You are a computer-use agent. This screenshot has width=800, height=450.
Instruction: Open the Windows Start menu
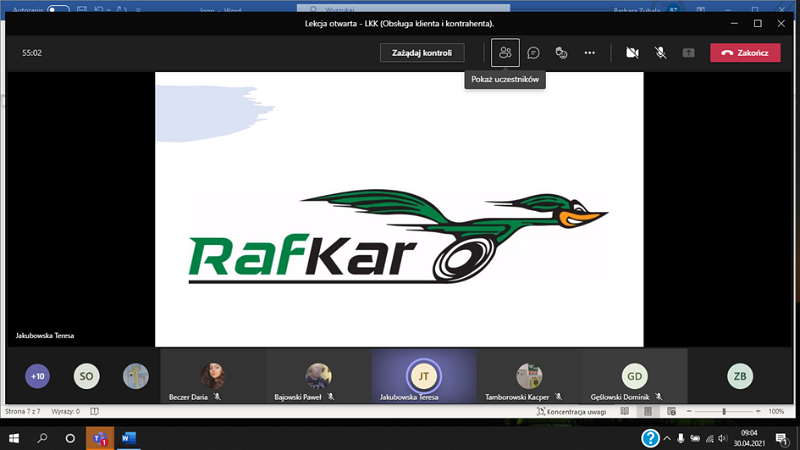click(14, 438)
